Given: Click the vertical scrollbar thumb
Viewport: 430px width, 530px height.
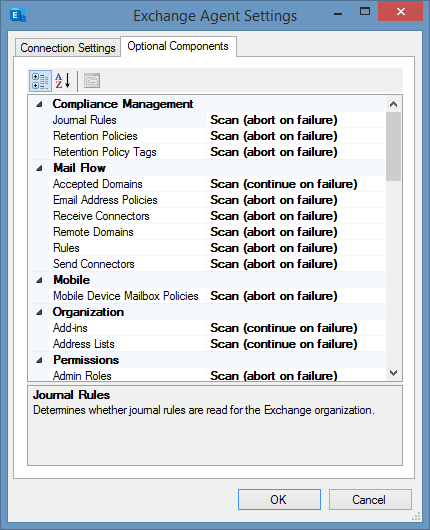Looking at the screenshot, I should (x=393, y=146).
